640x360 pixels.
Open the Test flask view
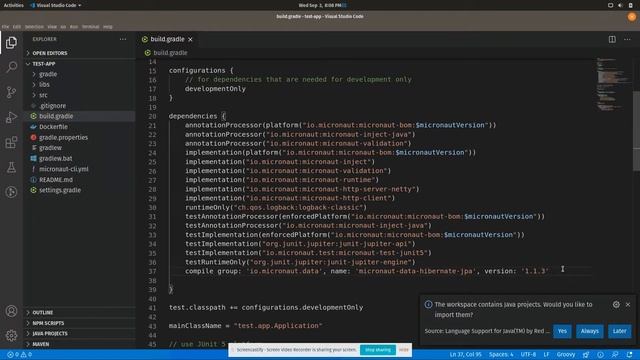pyautogui.click(x=11, y=167)
